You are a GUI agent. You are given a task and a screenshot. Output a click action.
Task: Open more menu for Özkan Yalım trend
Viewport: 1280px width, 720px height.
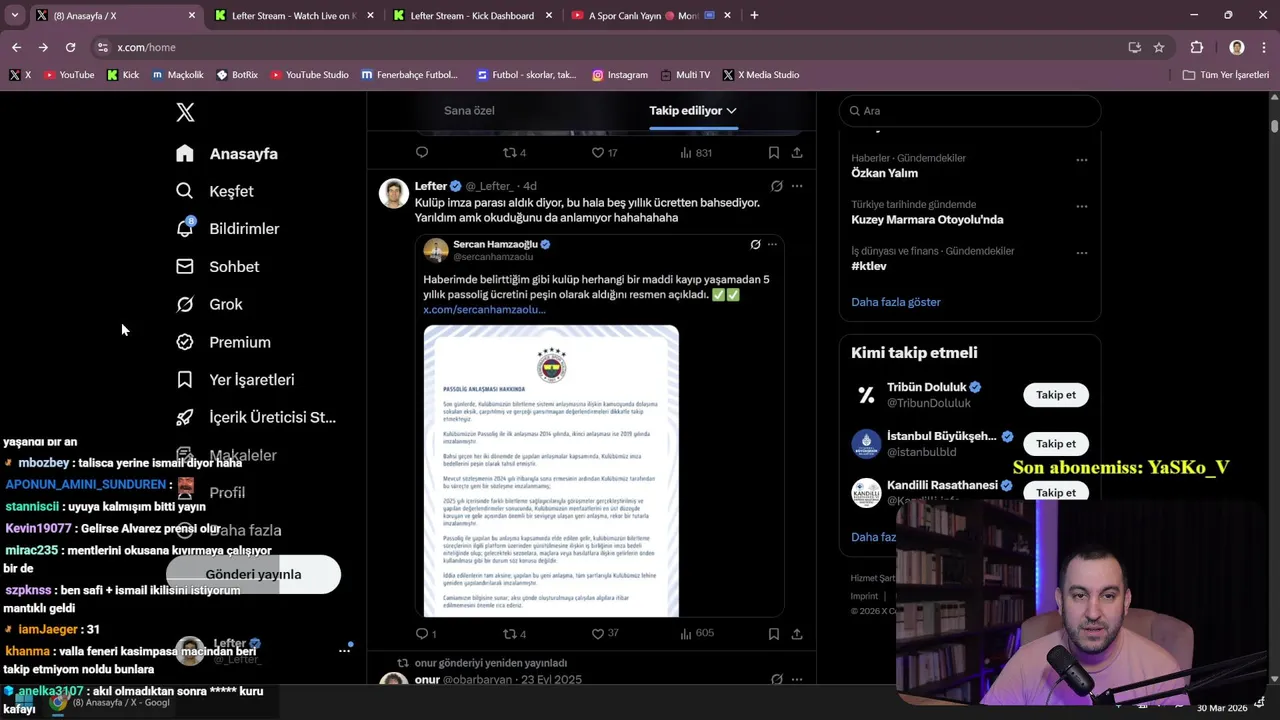click(1081, 160)
